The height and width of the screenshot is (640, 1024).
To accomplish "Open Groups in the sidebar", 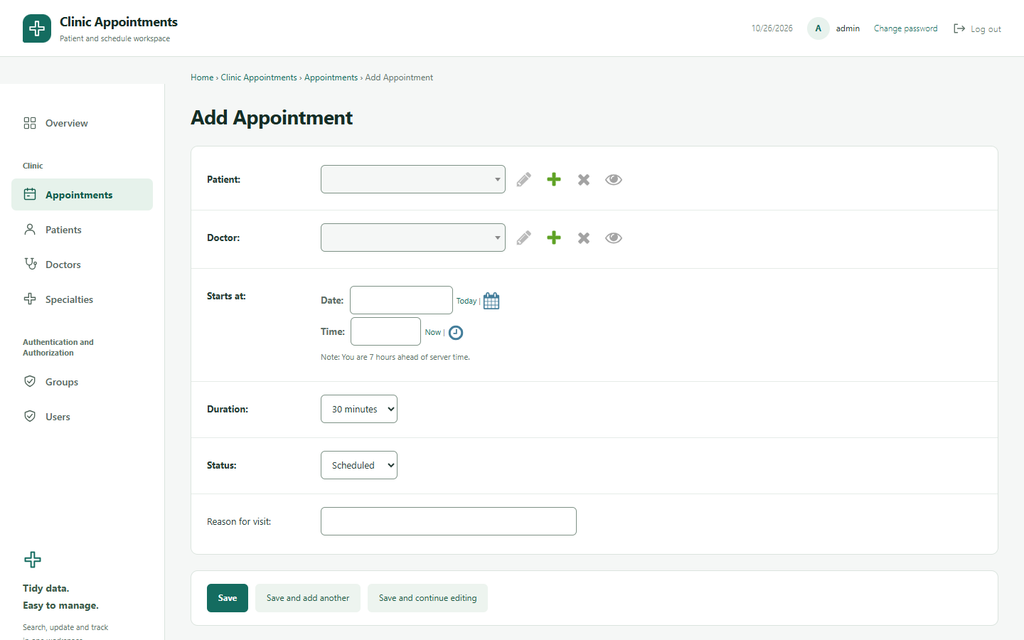I will pyautogui.click(x=82, y=381).
